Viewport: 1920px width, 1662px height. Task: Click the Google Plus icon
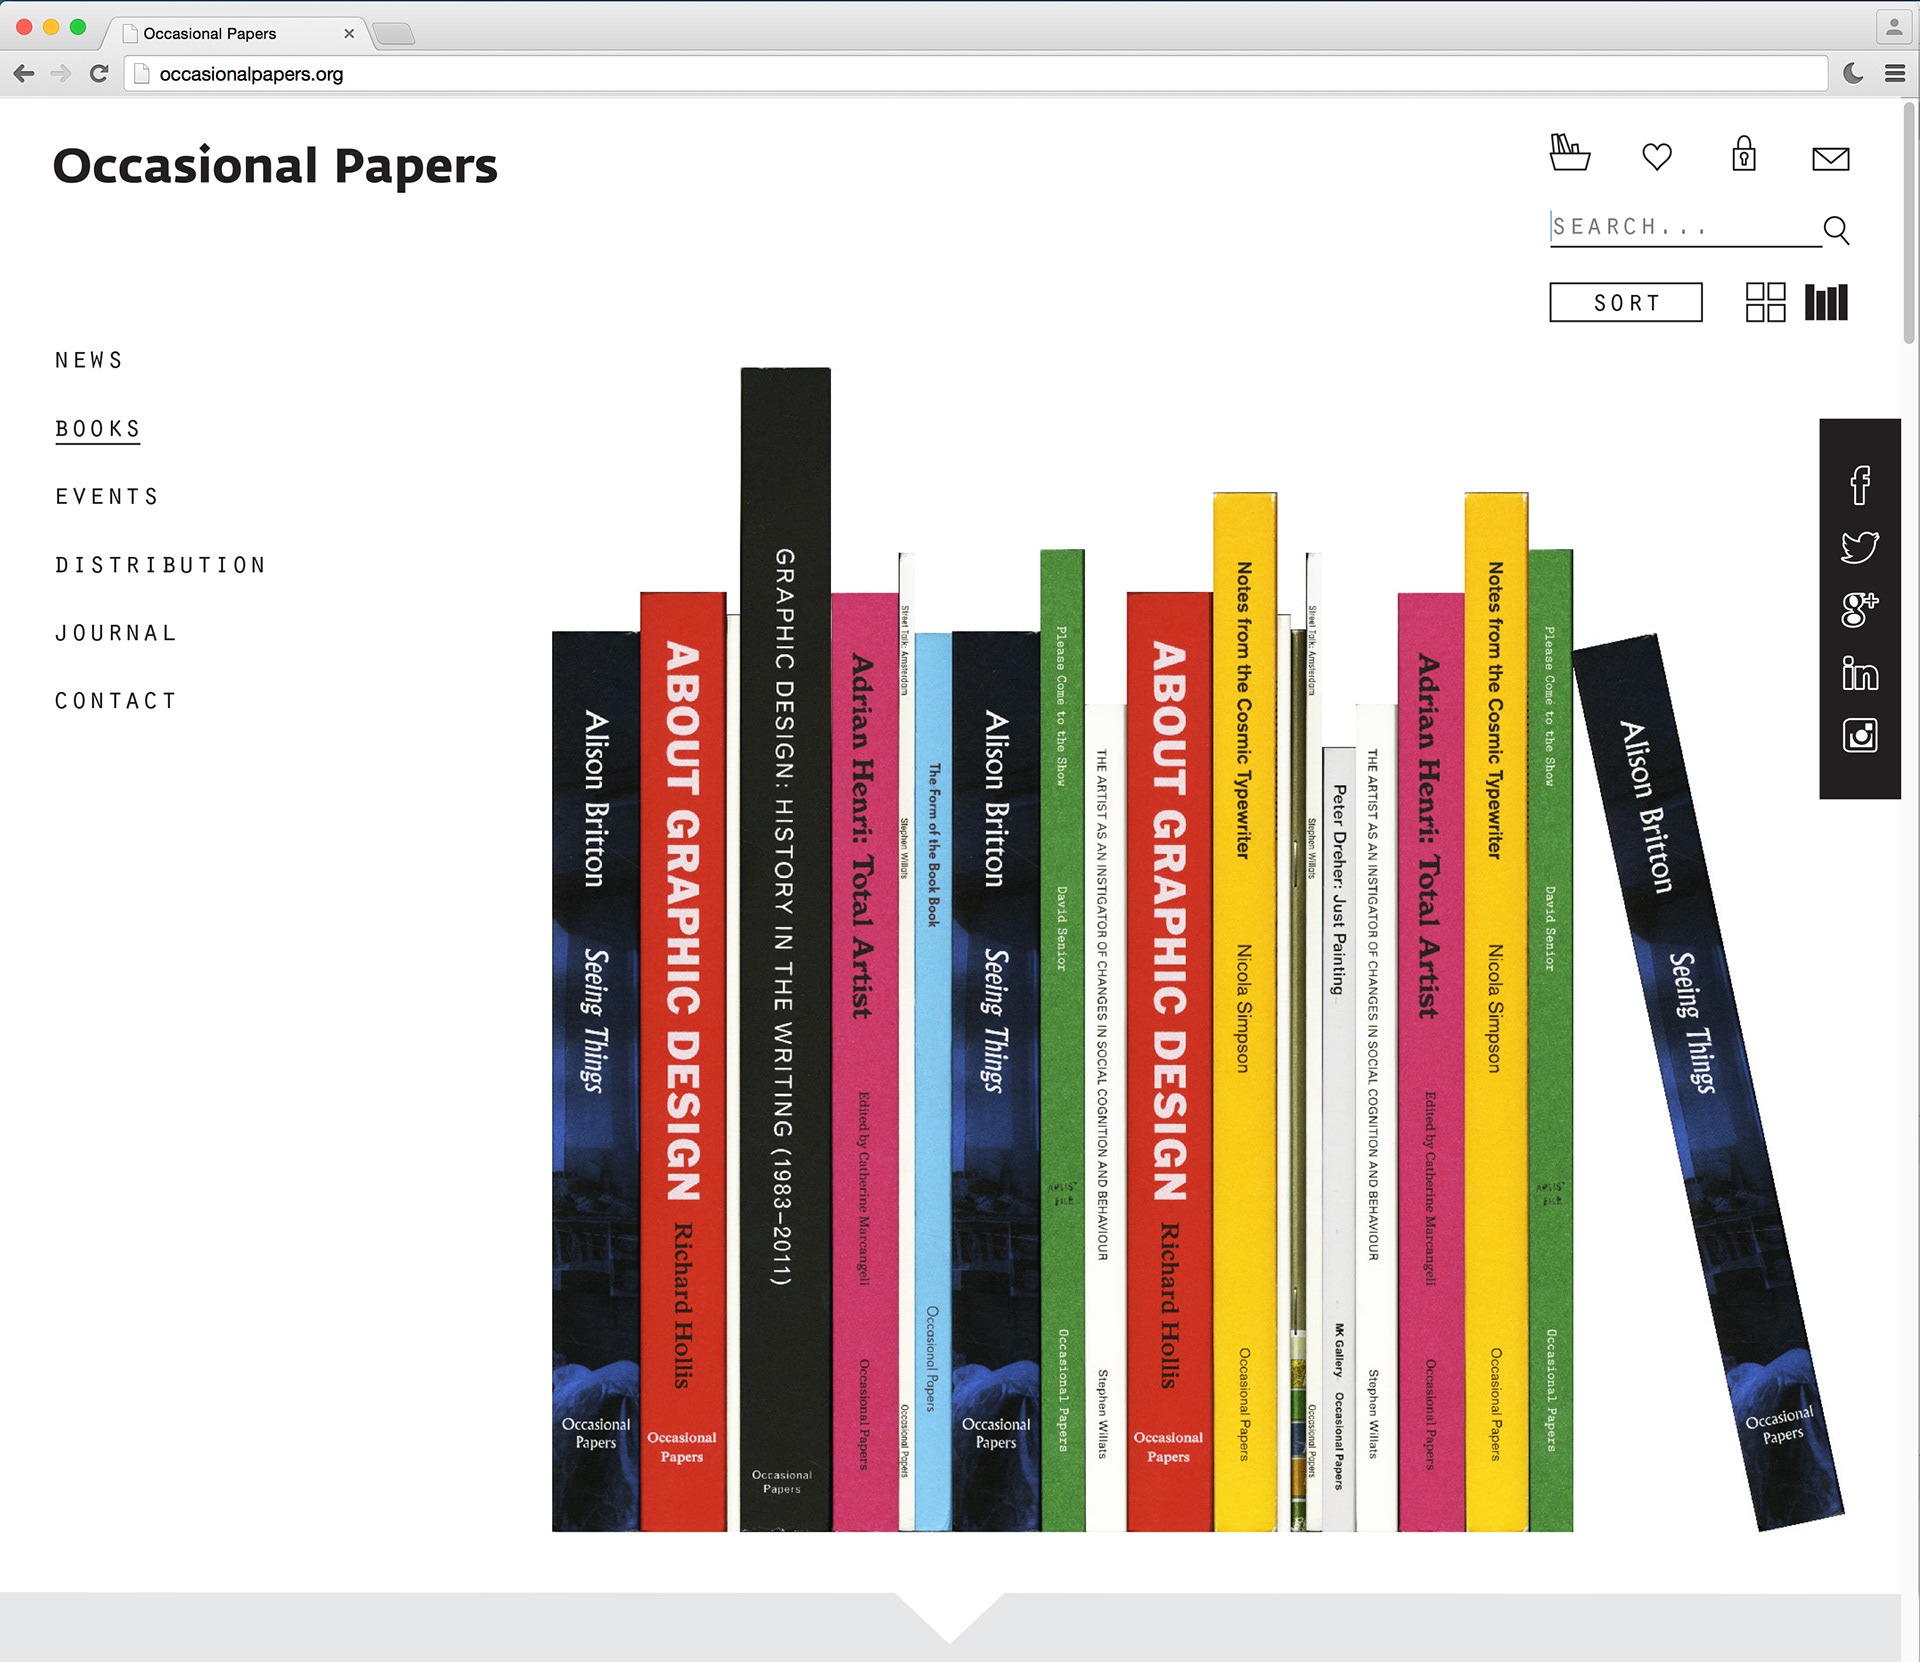tap(1859, 609)
